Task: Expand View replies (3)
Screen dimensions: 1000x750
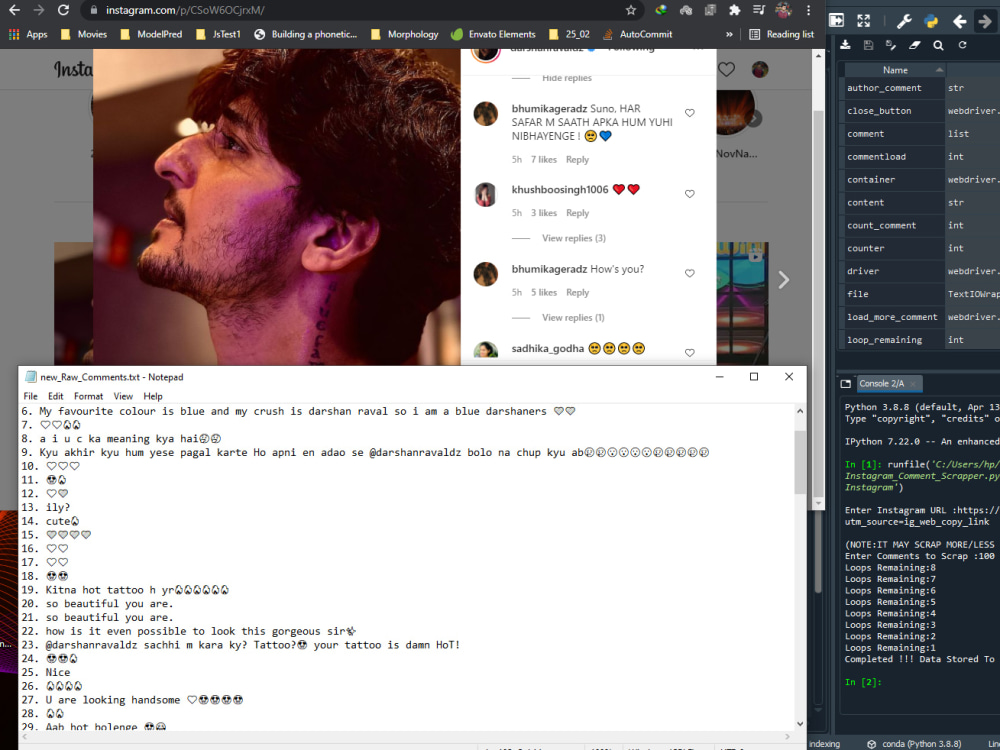Action: [x=573, y=238]
